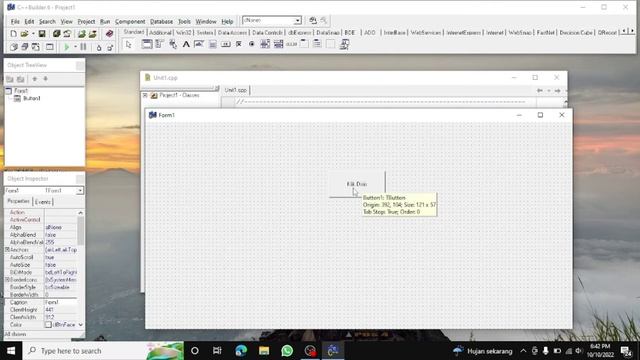Select the ActionList component icon
This screenshot has width=640, height=360.
[344, 44]
